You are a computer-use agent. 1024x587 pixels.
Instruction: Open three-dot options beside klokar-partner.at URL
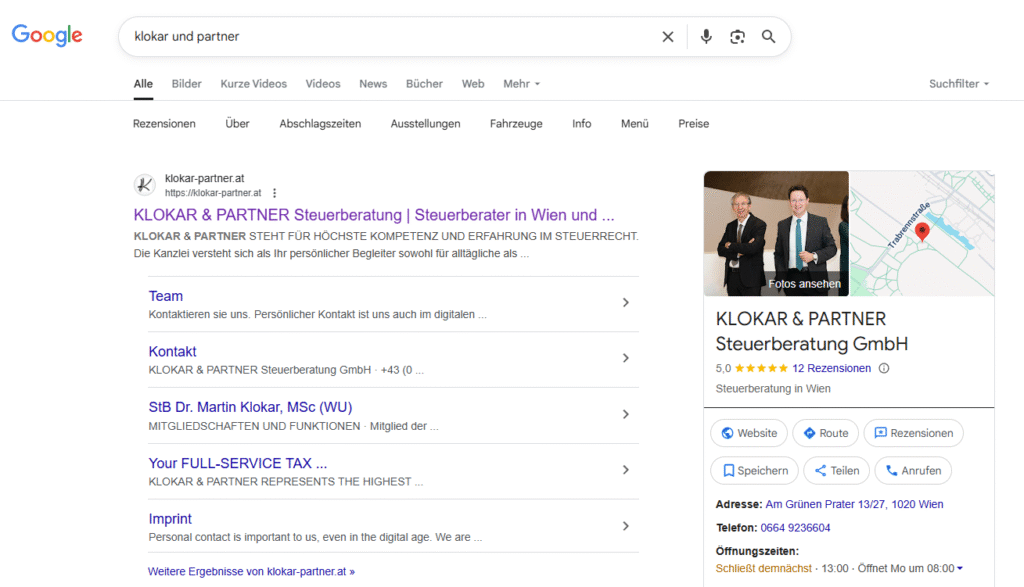(274, 193)
